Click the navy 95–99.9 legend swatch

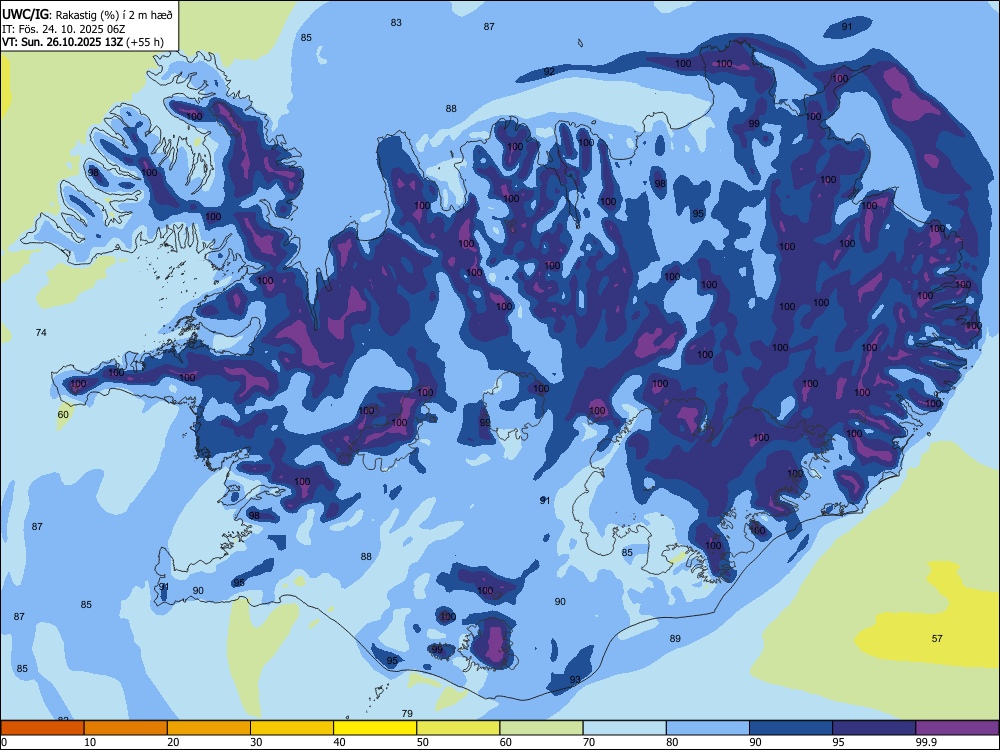click(x=874, y=728)
